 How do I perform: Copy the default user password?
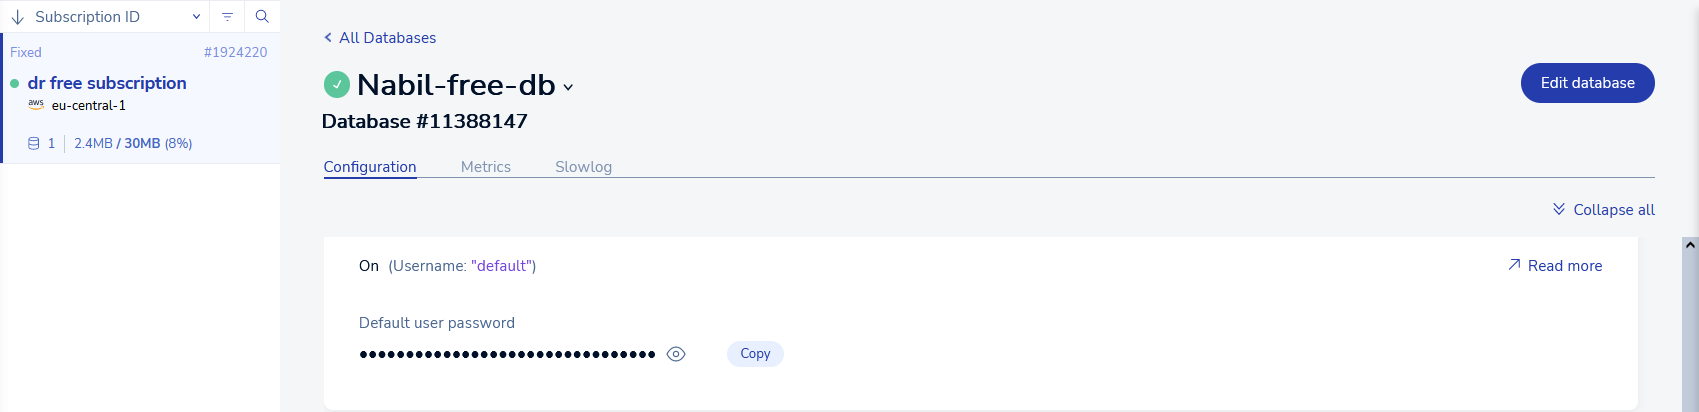755,354
